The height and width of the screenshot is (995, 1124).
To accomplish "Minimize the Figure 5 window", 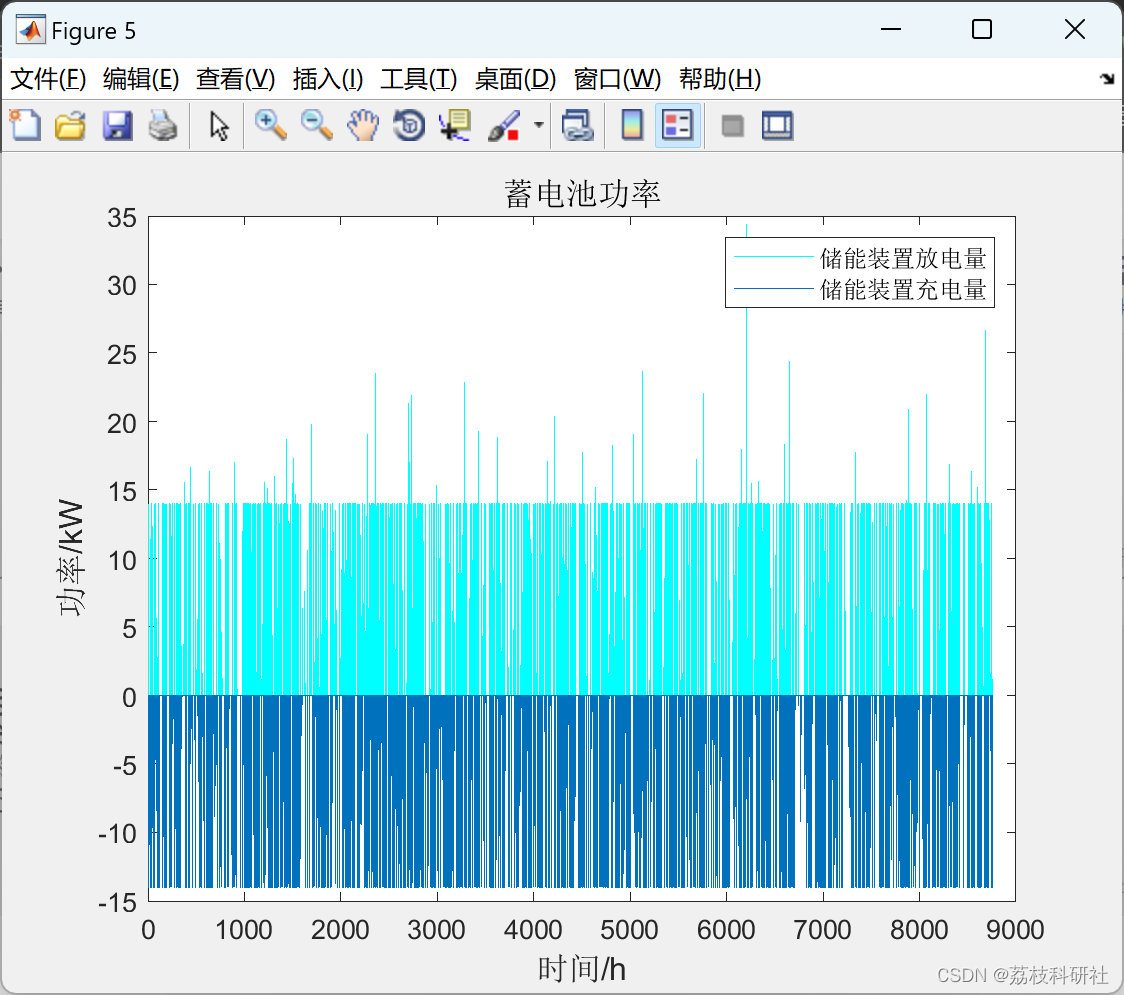I will click(x=891, y=29).
